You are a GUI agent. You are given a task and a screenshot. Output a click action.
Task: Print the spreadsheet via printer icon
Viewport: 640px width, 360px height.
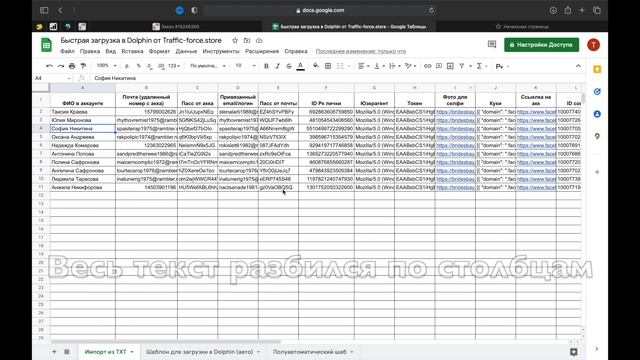(x=72, y=66)
